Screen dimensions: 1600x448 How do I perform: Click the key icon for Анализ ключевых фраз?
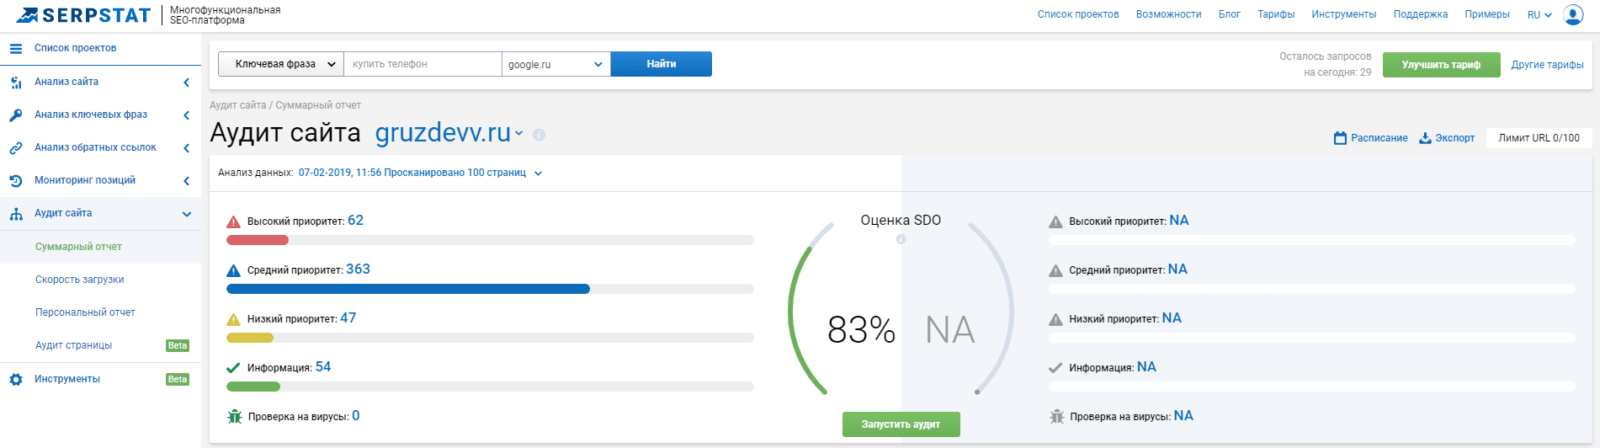tap(16, 115)
